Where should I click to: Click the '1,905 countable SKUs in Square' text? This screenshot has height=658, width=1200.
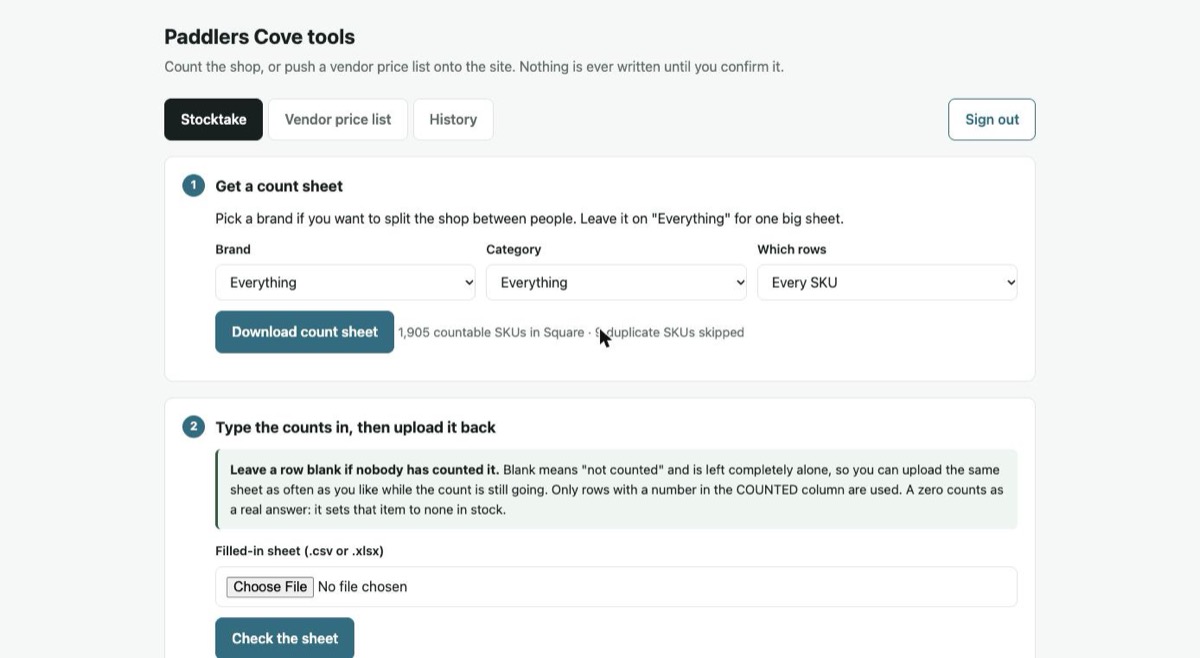491,332
